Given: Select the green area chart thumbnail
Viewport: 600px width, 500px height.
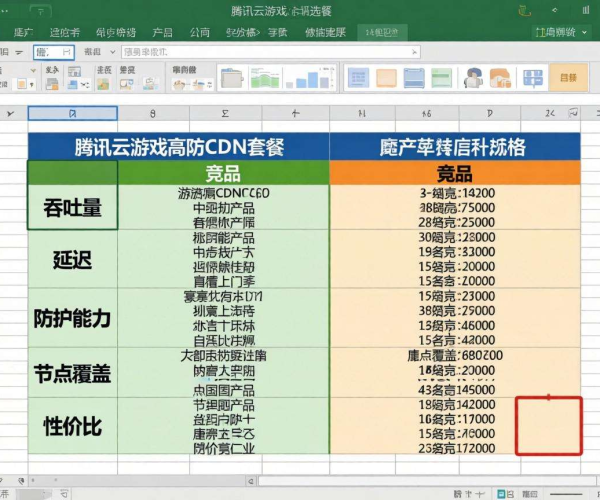Looking at the screenshot, I should click(265, 78).
